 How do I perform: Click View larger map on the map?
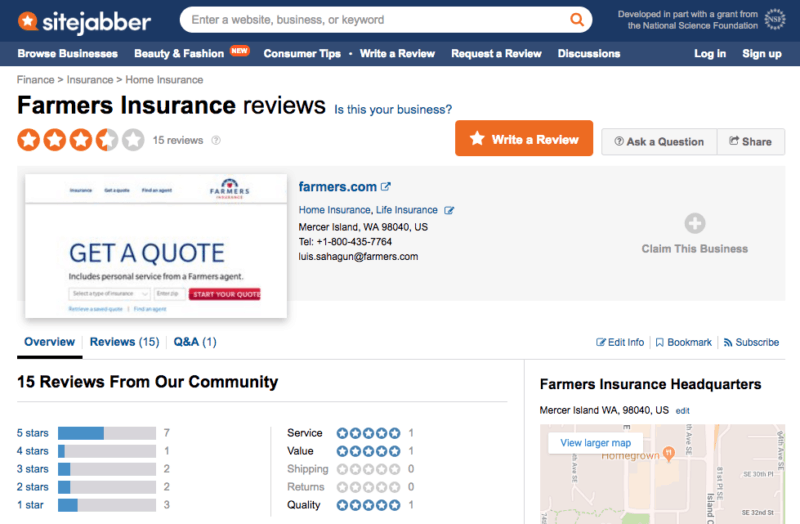point(595,443)
